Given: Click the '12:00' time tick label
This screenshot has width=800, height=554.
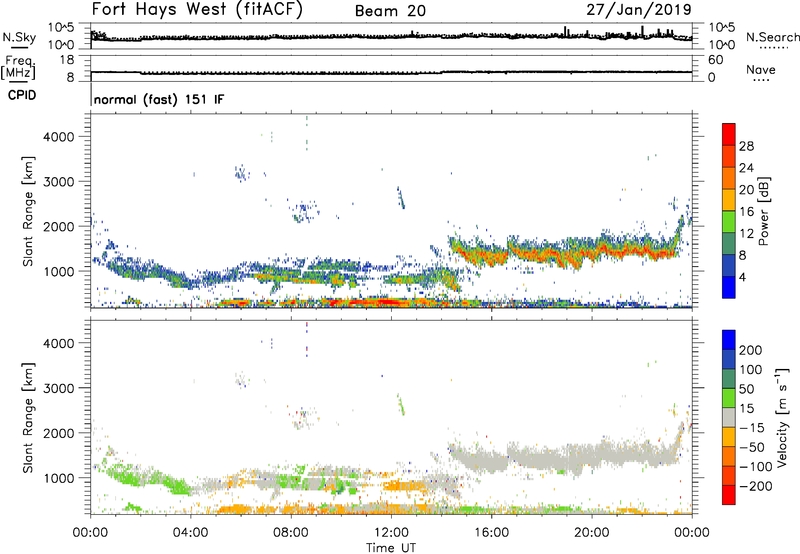Looking at the screenshot, I should 391,533.
